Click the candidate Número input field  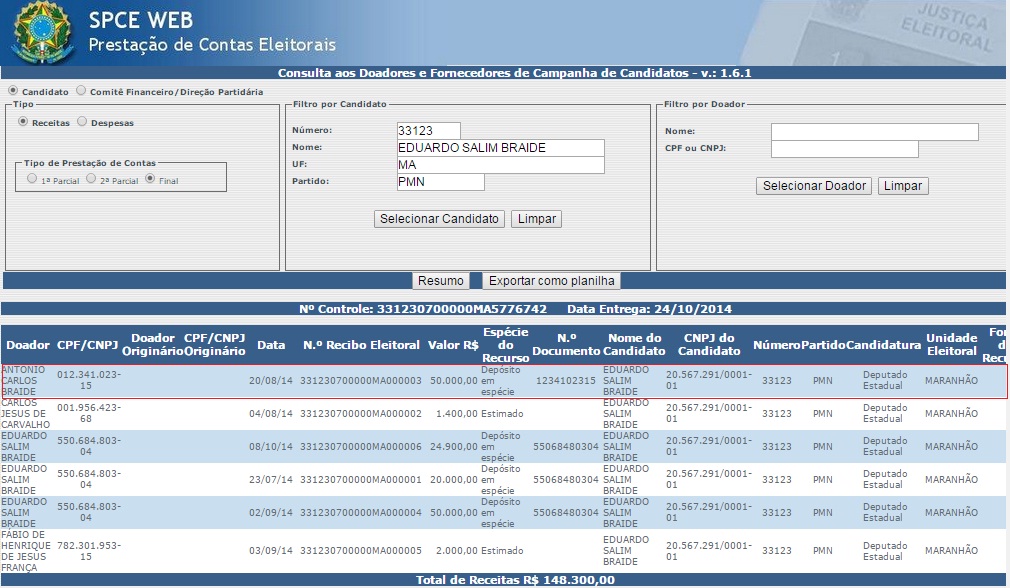click(x=428, y=131)
